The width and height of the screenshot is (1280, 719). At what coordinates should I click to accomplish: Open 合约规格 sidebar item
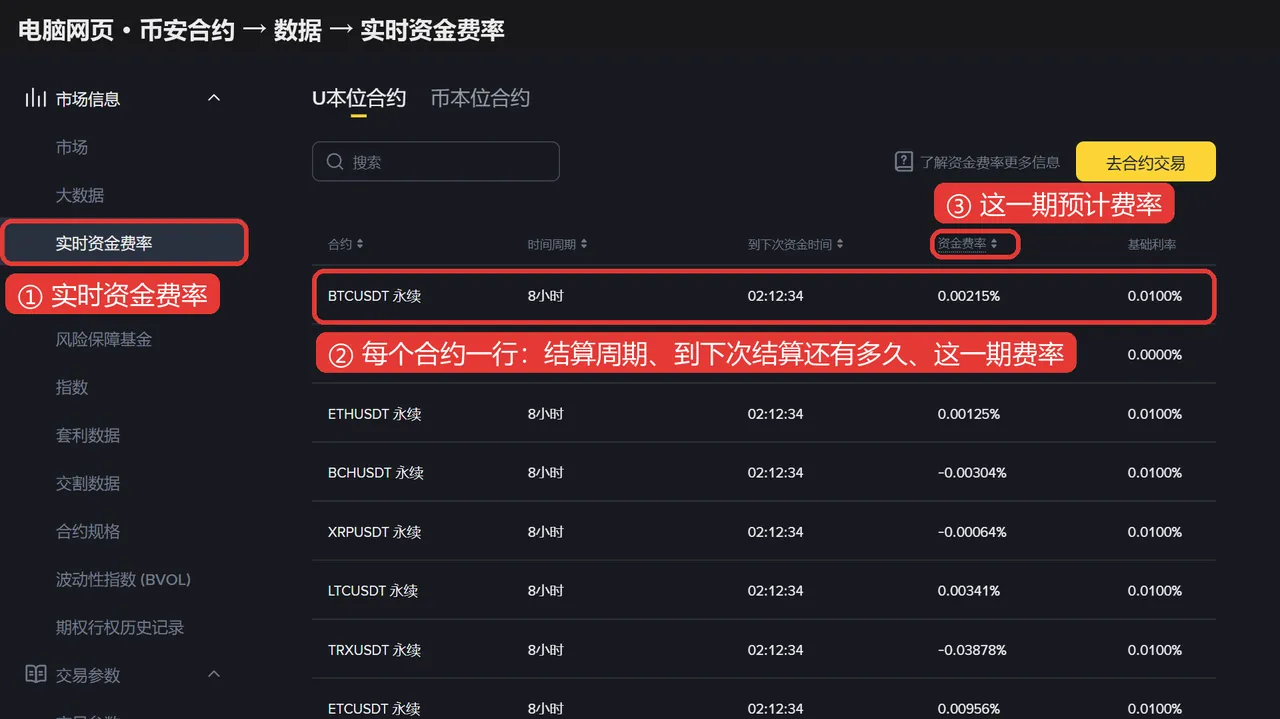[x=88, y=531]
